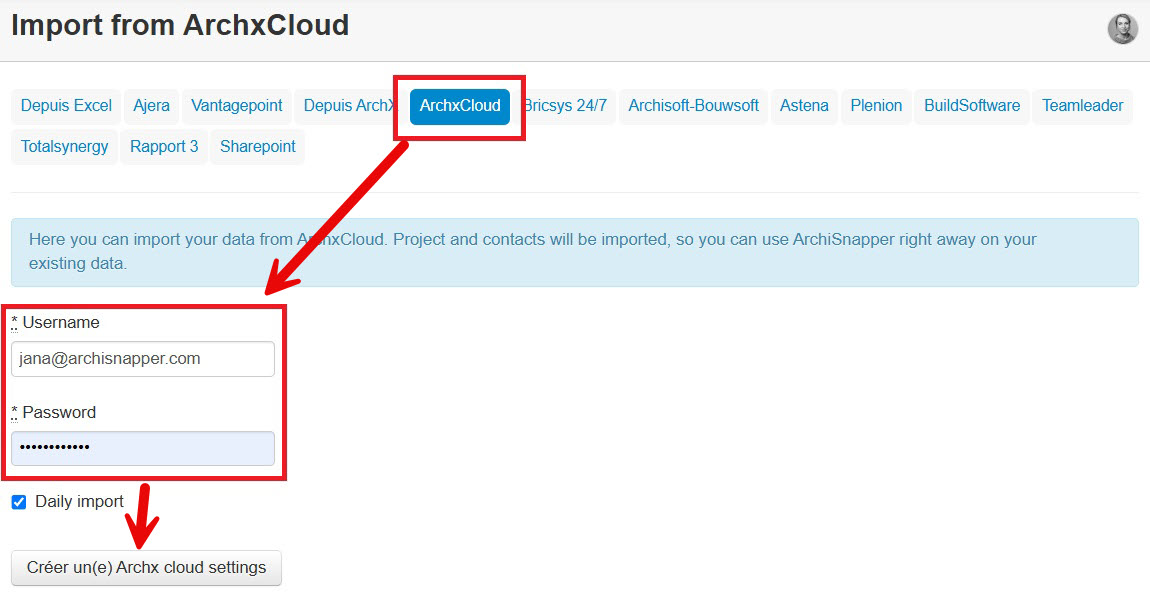Select the Astena tab
1150x601 pixels.
(804, 106)
